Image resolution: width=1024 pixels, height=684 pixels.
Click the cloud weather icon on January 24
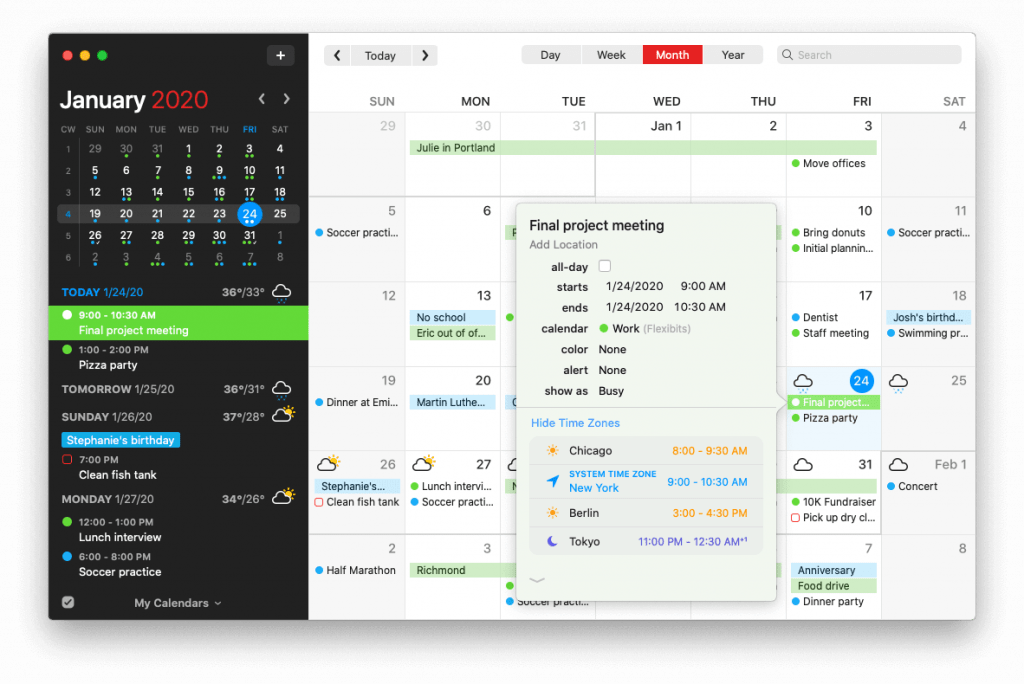click(x=803, y=381)
